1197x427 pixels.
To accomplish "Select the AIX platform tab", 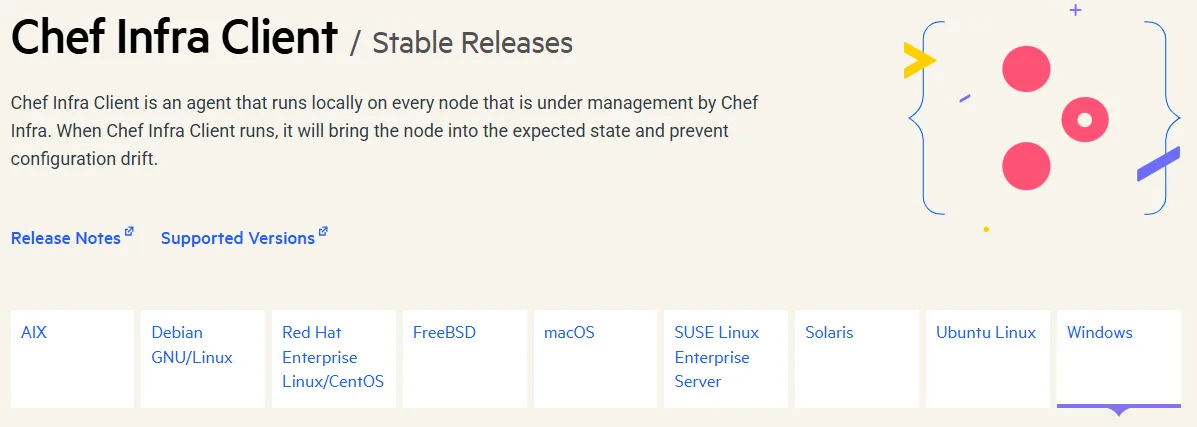I will point(72,358).
